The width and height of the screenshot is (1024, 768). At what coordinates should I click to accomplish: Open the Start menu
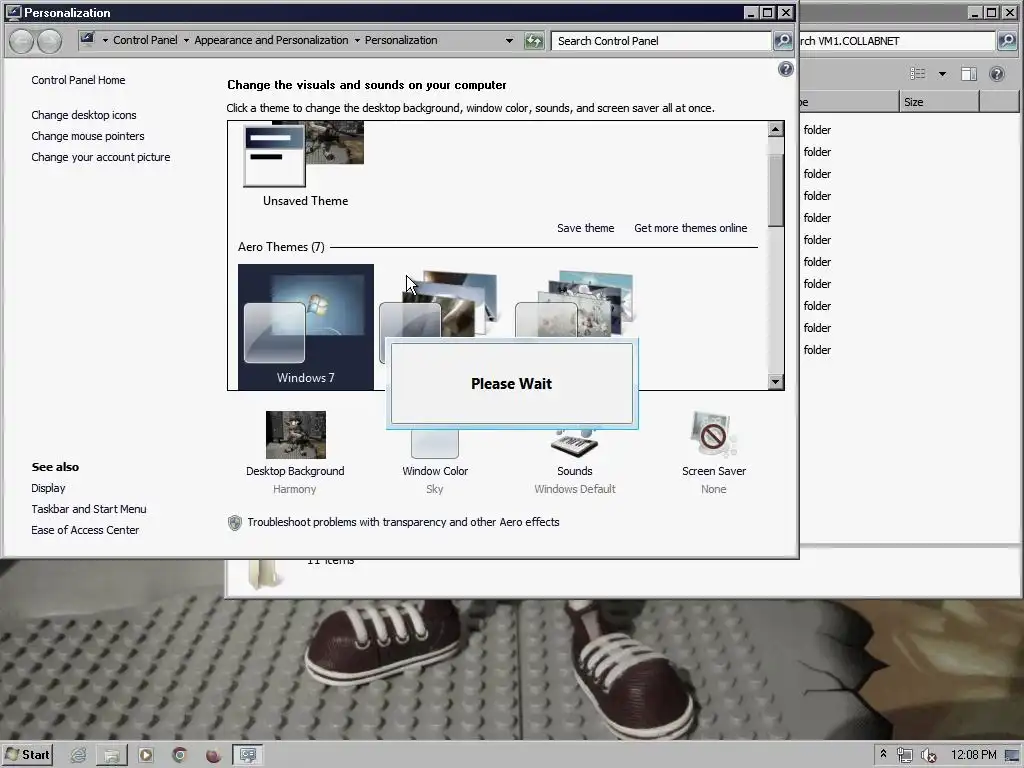coord(27,755)
